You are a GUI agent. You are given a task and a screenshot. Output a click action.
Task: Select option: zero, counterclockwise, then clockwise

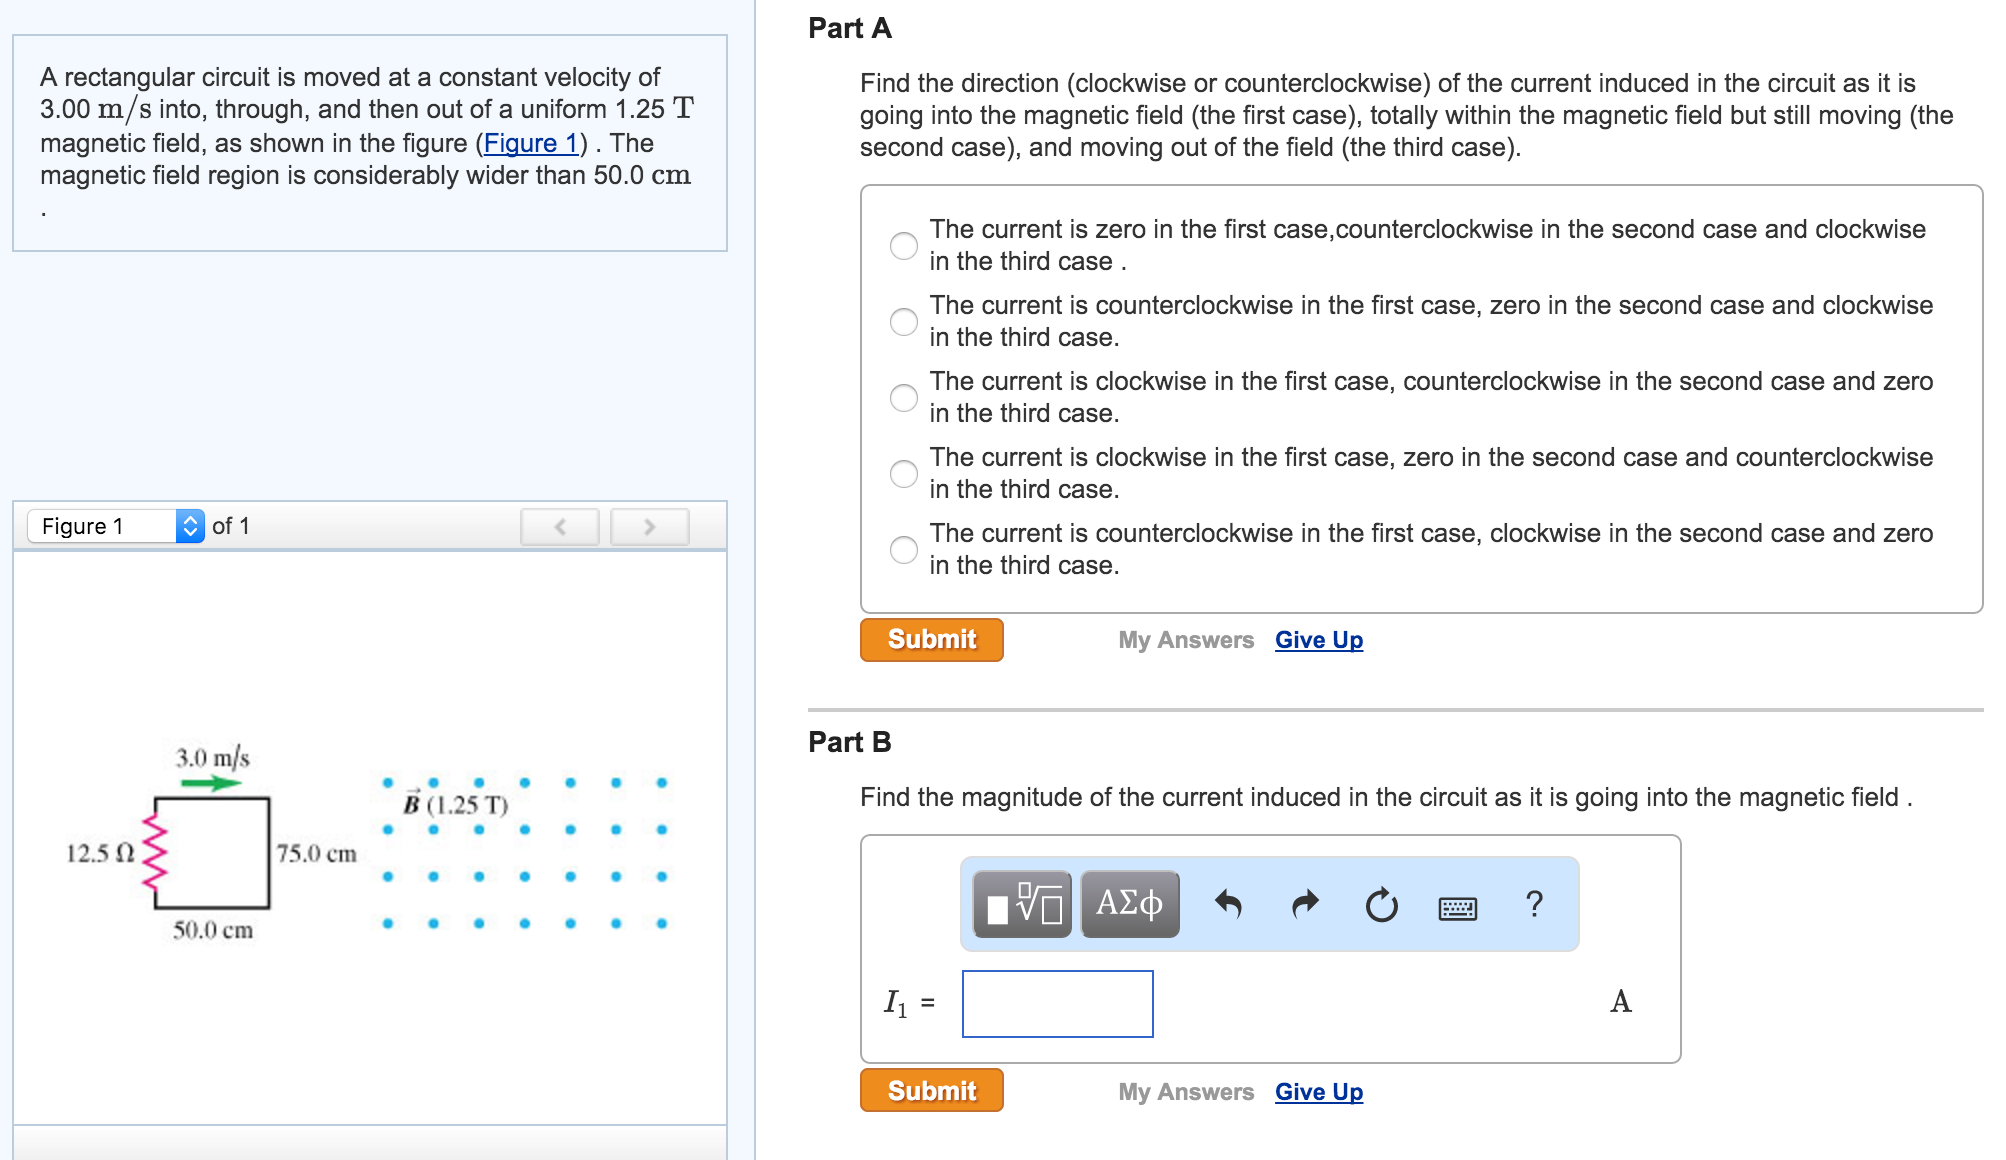(x=904, y=246)
